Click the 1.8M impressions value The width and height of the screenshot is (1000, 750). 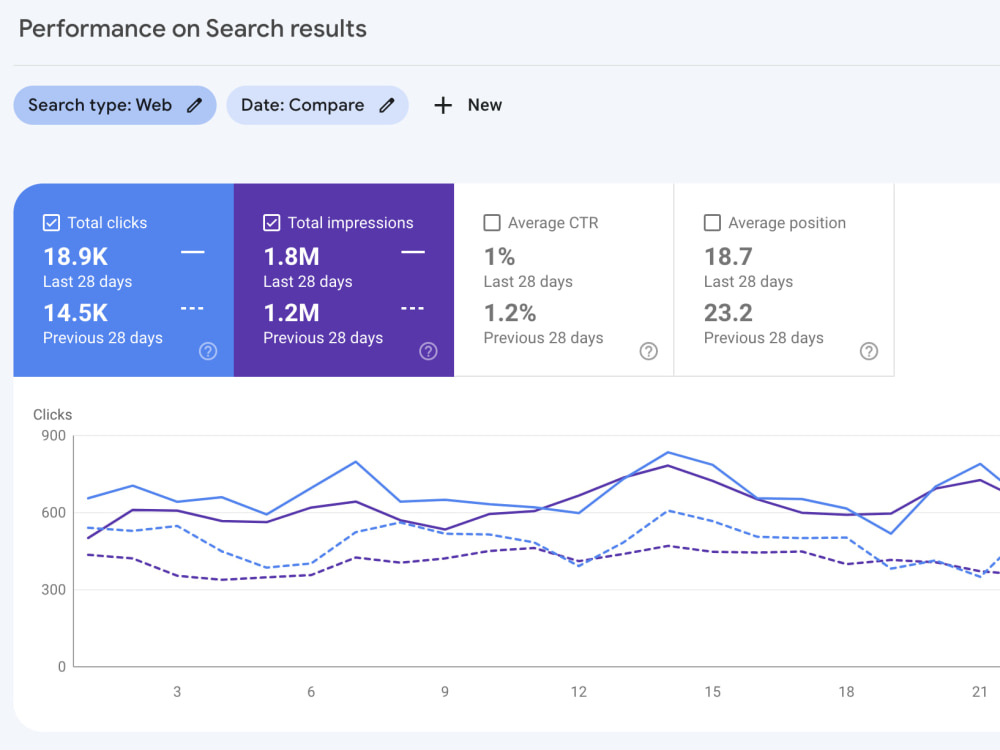[291, 257]
